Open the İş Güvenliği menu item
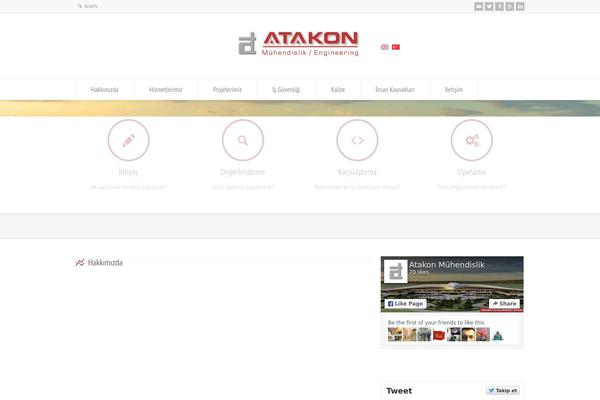This screenshot has width=600, height=400. coord(286,90)
